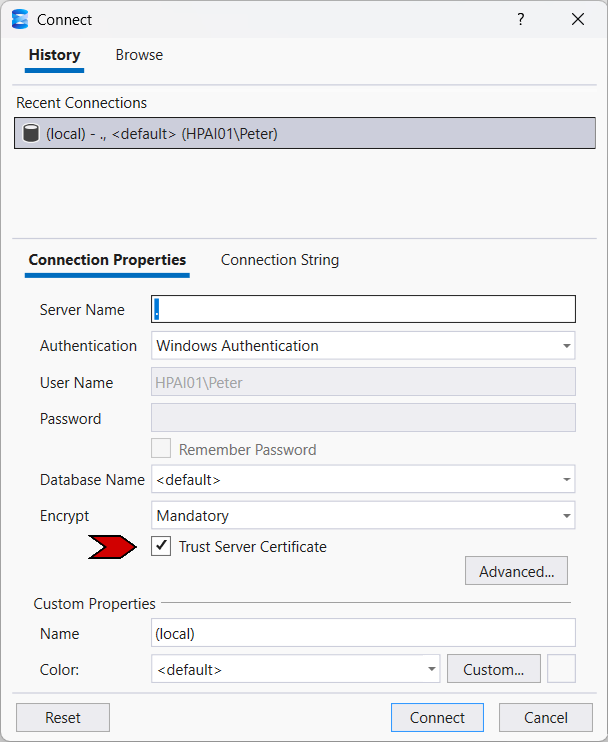Expand the Database Name dropdown
The width and height of the screenshot is (608, 742).
[x=567, y=480]
